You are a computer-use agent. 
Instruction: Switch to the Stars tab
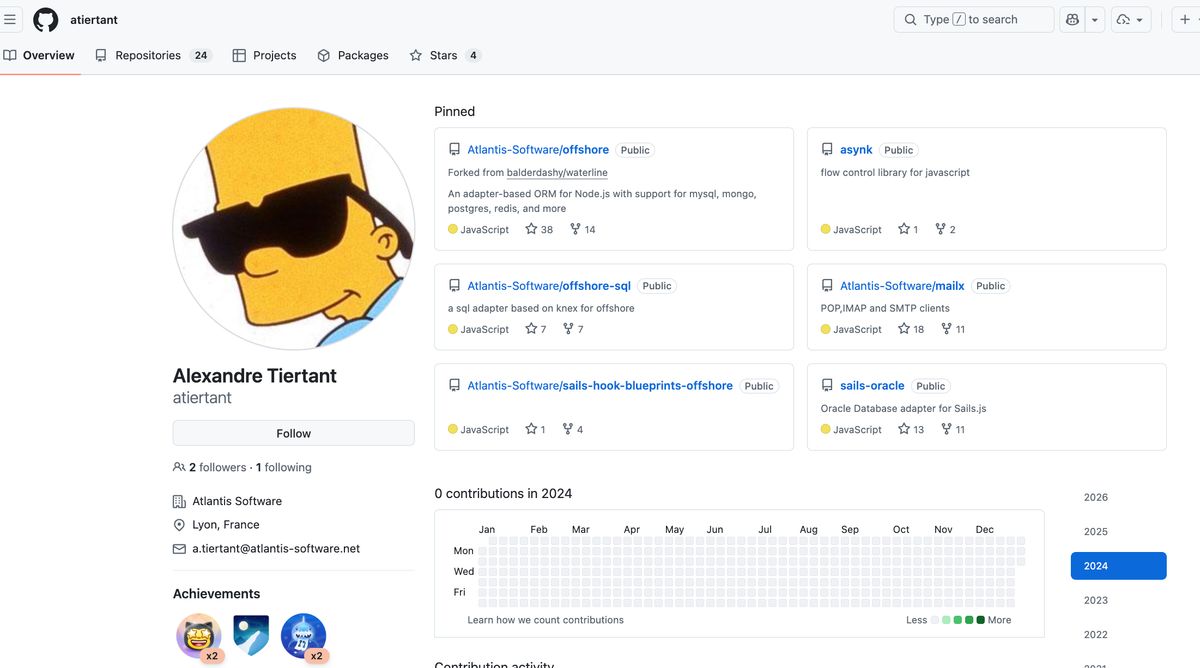pyautogui.click(x=445, y=55)
